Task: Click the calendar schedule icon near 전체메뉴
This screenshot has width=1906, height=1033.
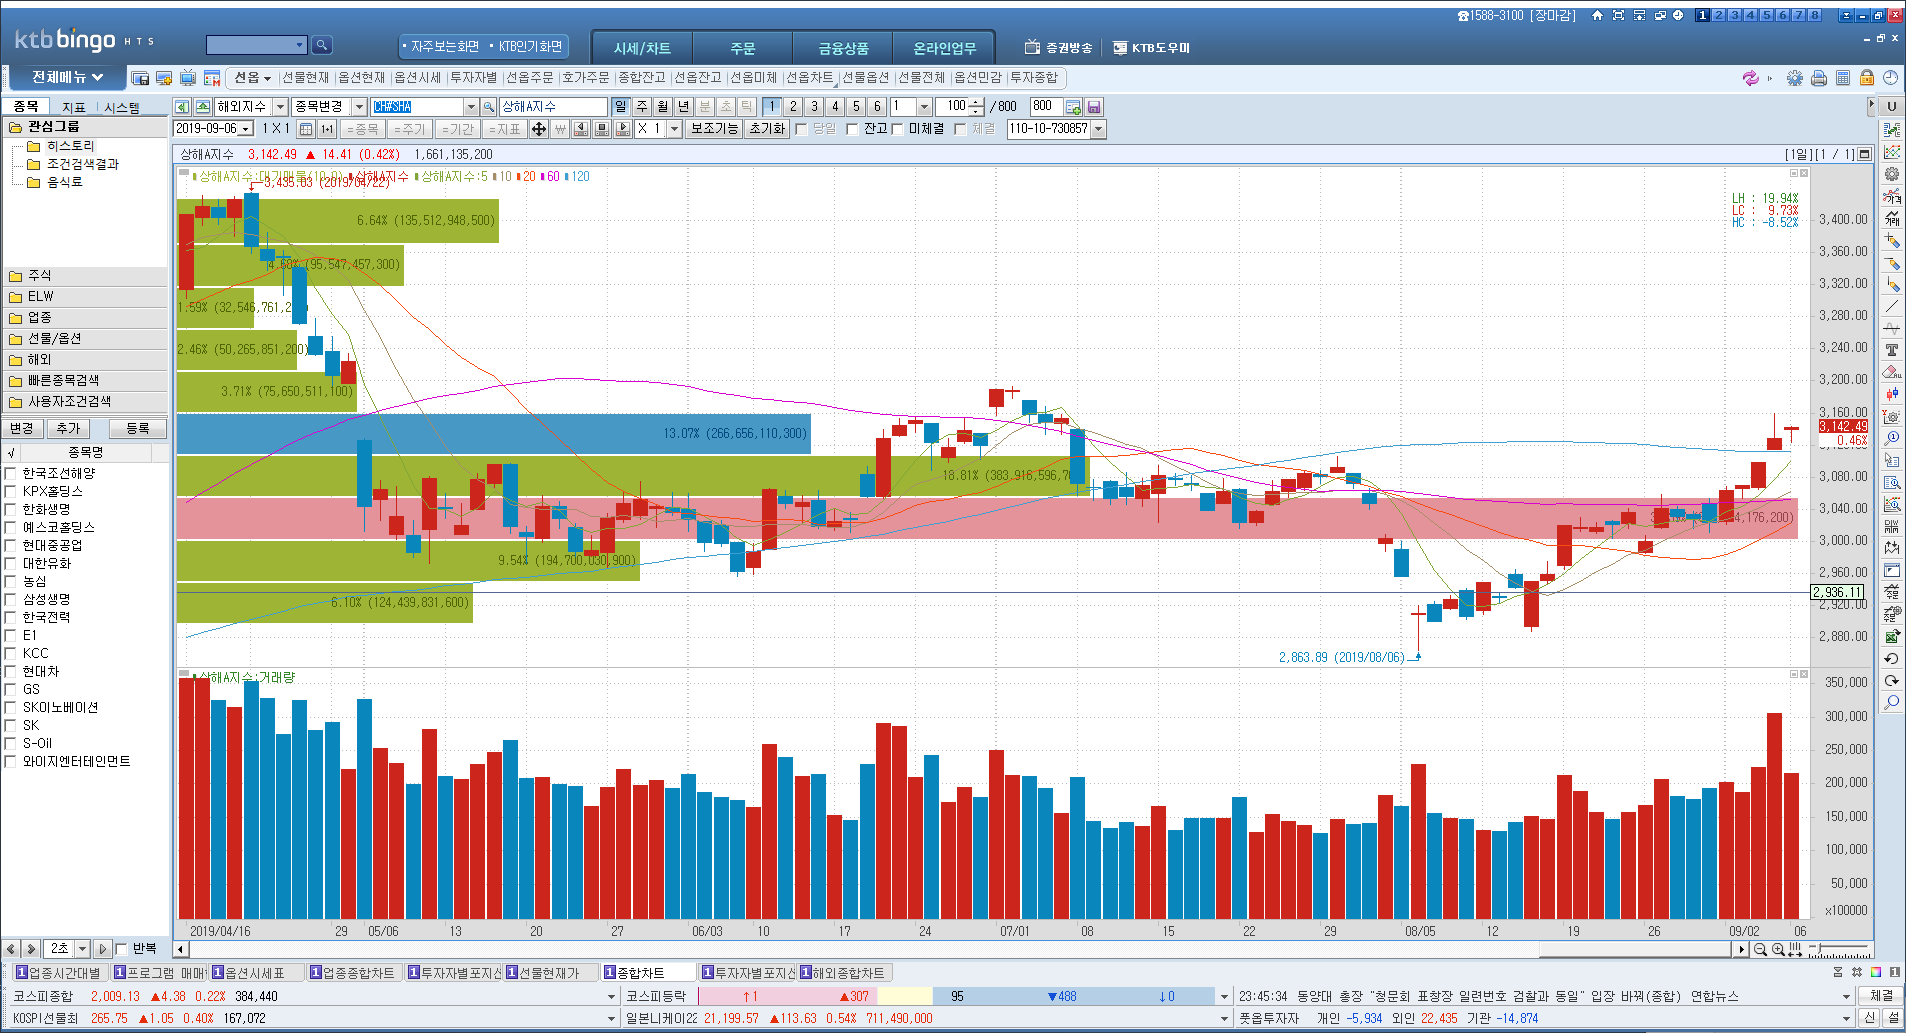Action: tap(212, 78)
